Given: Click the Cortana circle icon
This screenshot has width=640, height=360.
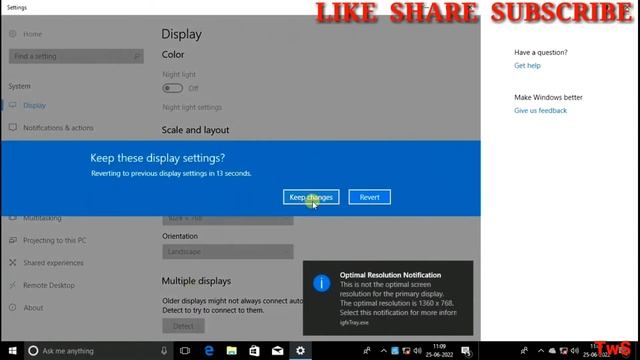Looking at the screenshot, I should coord(33,351).
